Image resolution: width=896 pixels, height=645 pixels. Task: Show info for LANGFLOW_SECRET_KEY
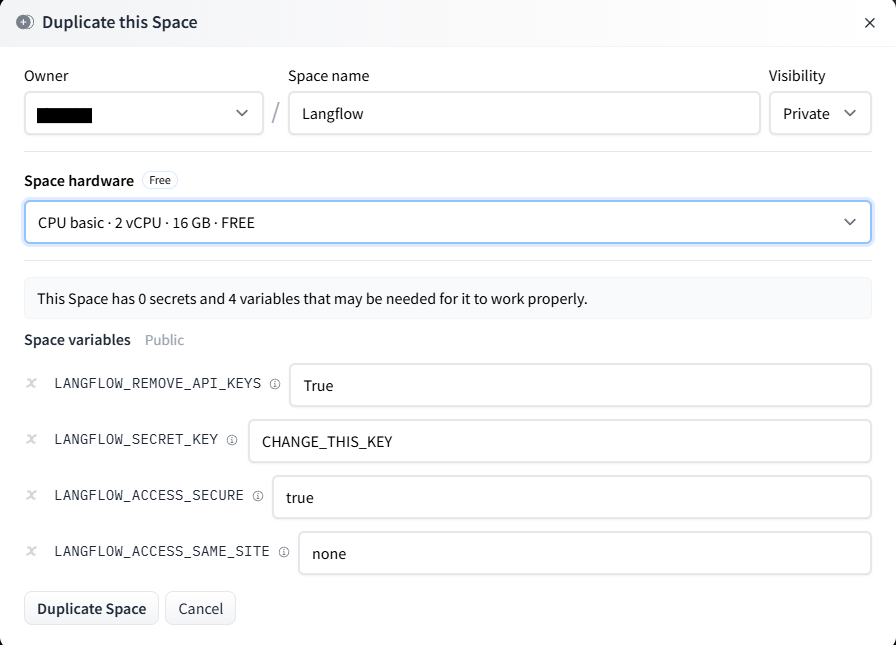(x=232, y=440)
